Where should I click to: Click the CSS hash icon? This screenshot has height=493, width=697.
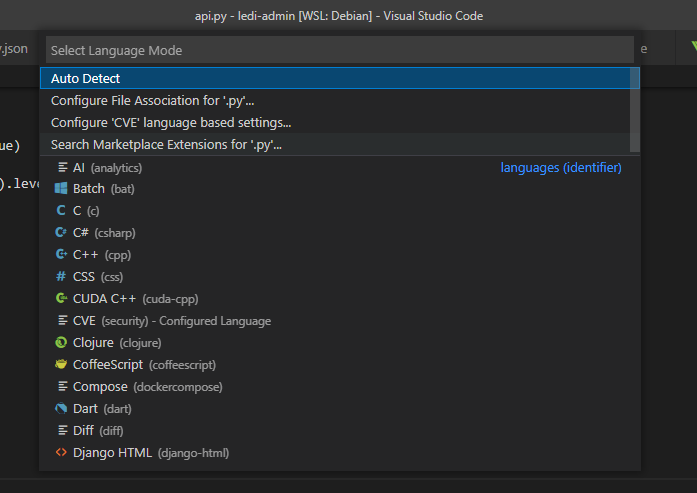[x=62, y=277]
